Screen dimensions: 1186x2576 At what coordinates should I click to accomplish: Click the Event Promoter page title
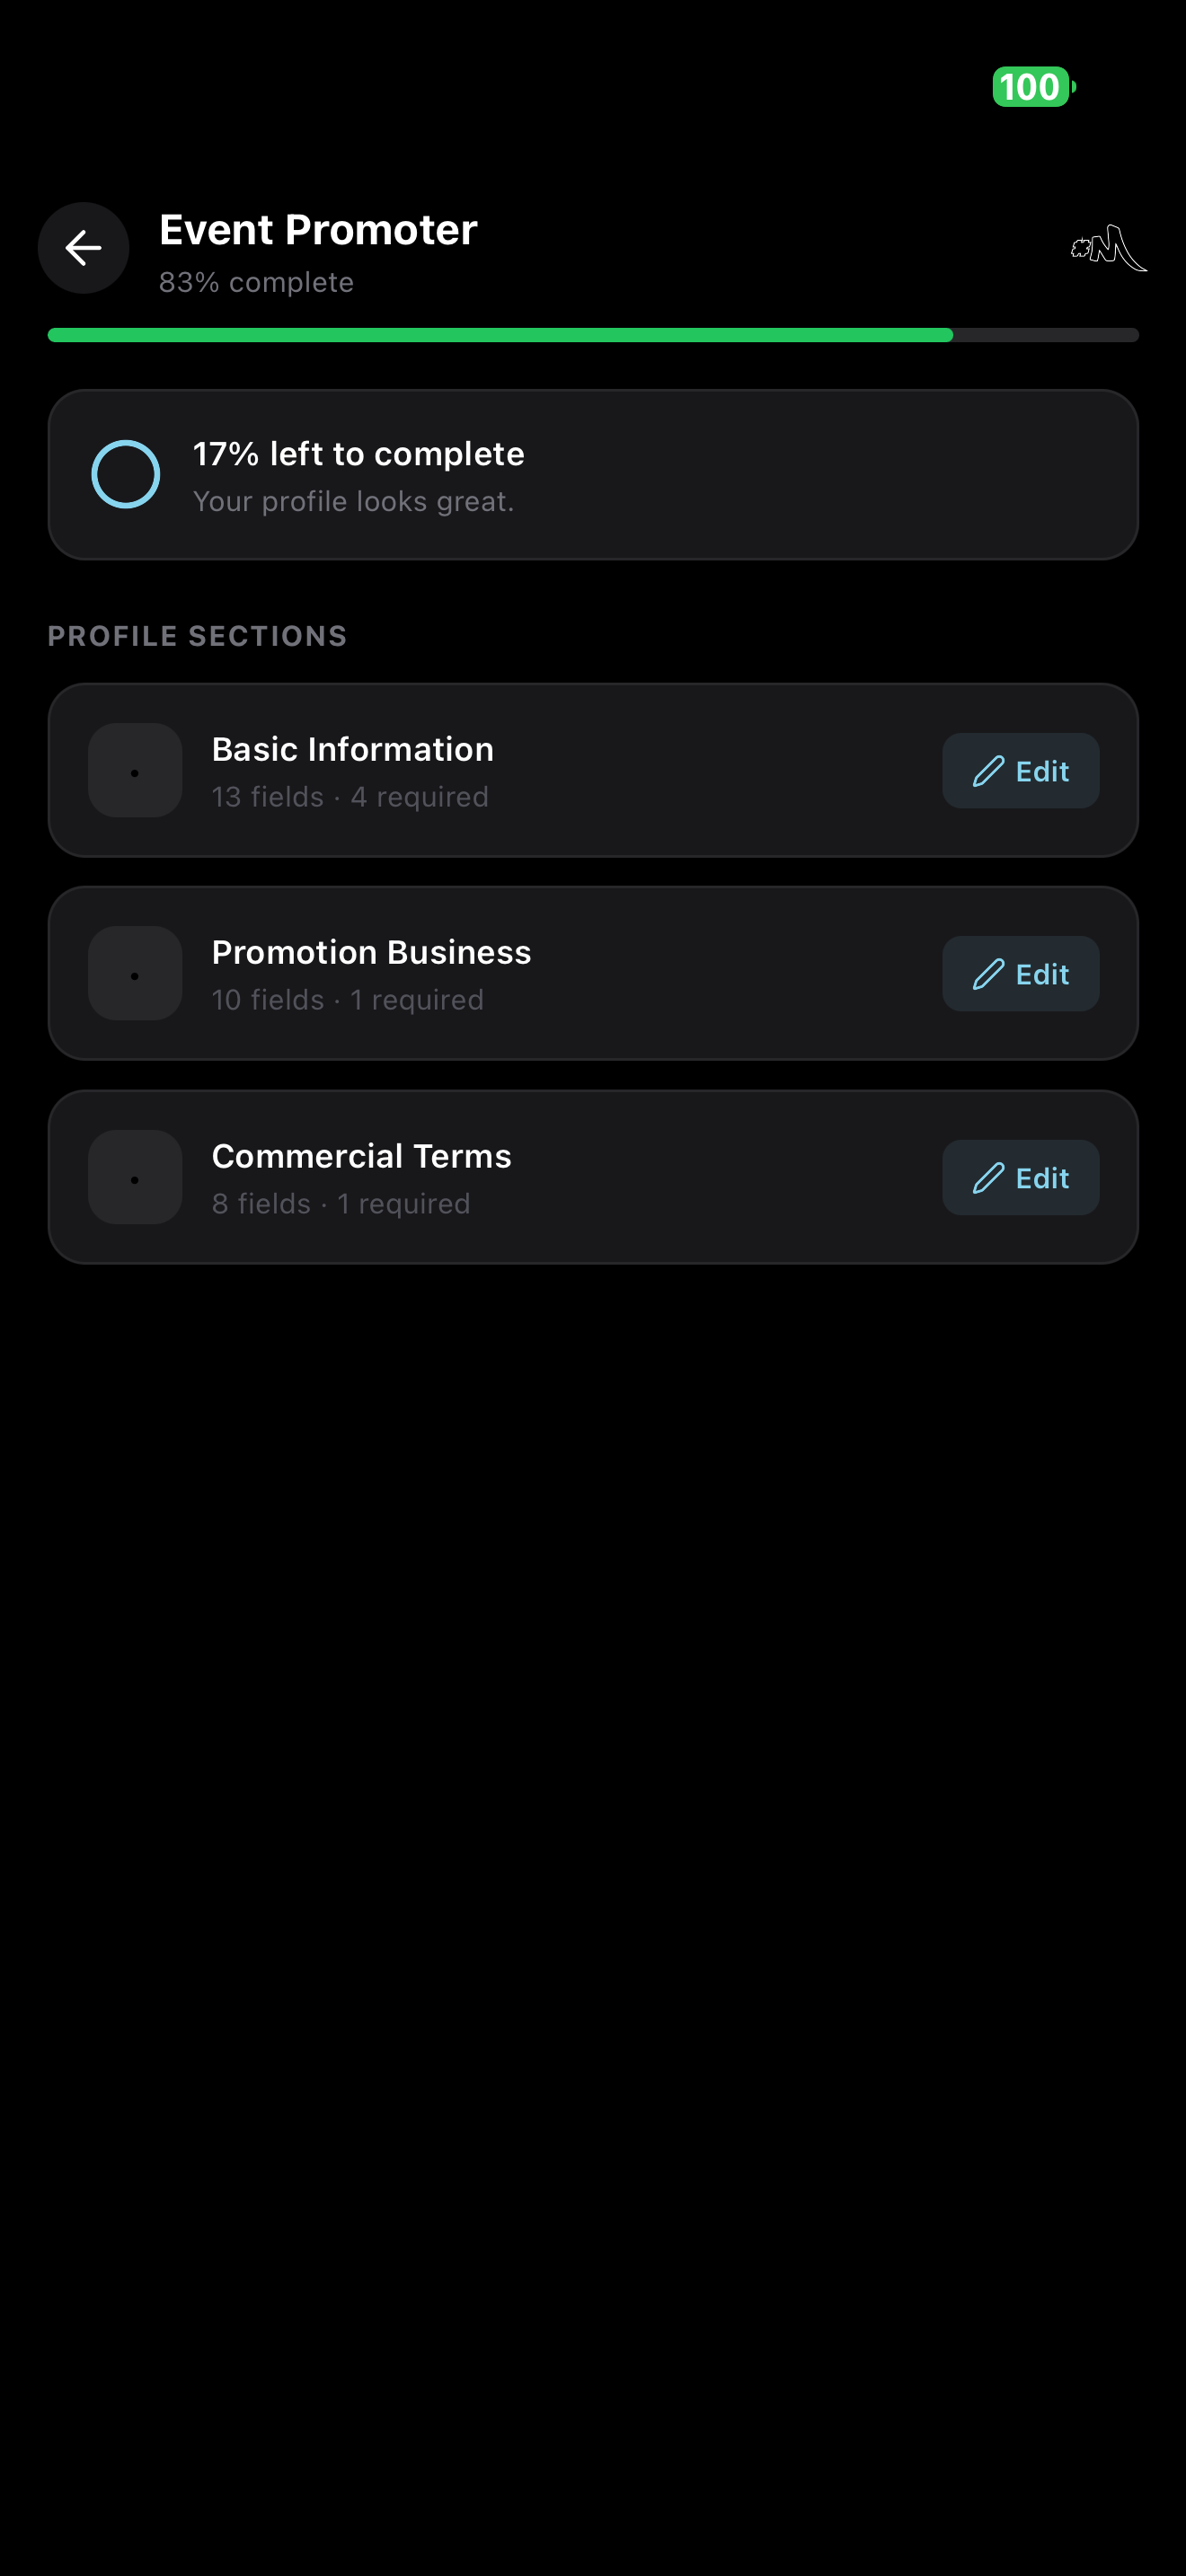click(318, 230)
